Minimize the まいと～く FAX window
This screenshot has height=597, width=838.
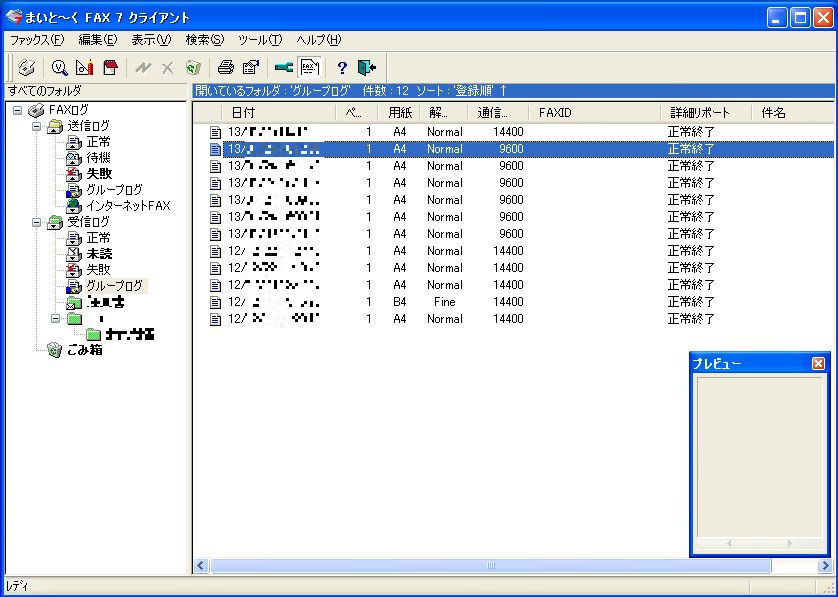pos(777,18)
